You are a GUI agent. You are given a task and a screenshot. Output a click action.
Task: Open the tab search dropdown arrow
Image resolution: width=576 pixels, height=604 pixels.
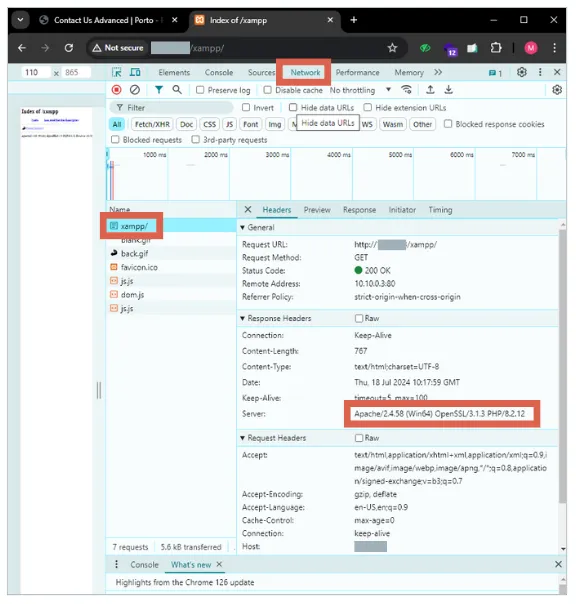tap(20, 20)
